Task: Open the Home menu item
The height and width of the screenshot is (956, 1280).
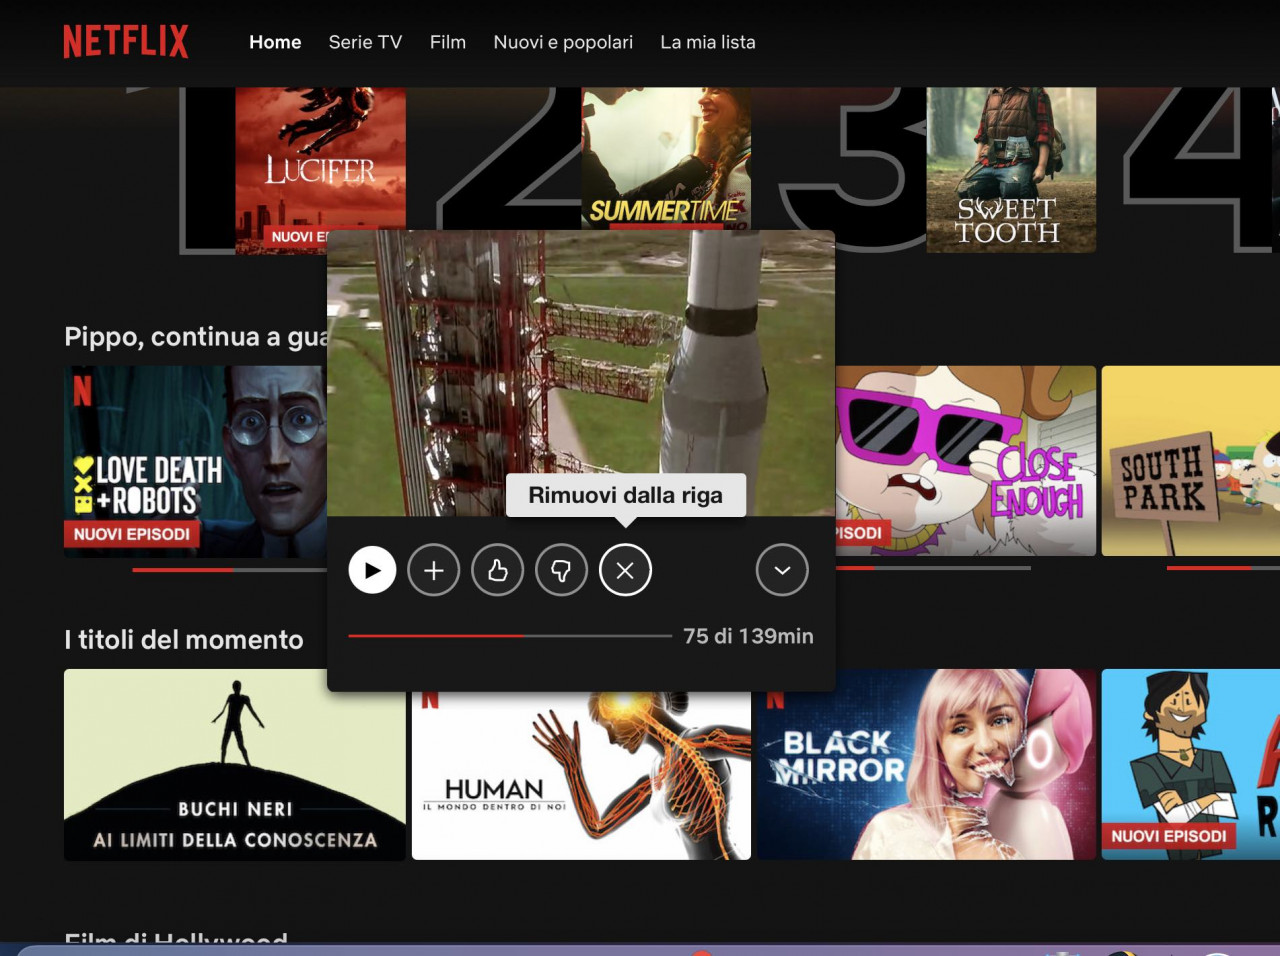Action: click(x=275, y=42)
